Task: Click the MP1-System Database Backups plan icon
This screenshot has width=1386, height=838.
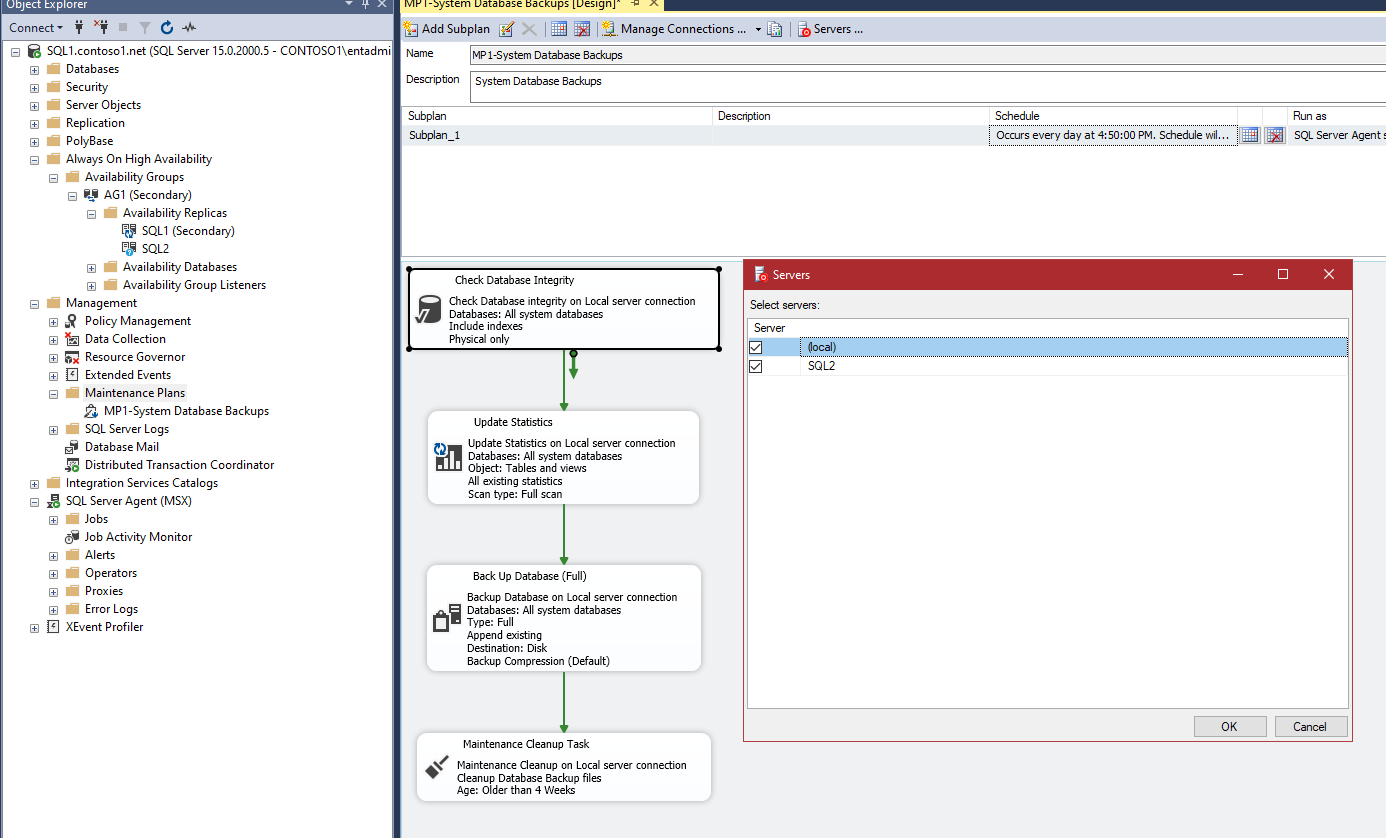Action: 91,411
